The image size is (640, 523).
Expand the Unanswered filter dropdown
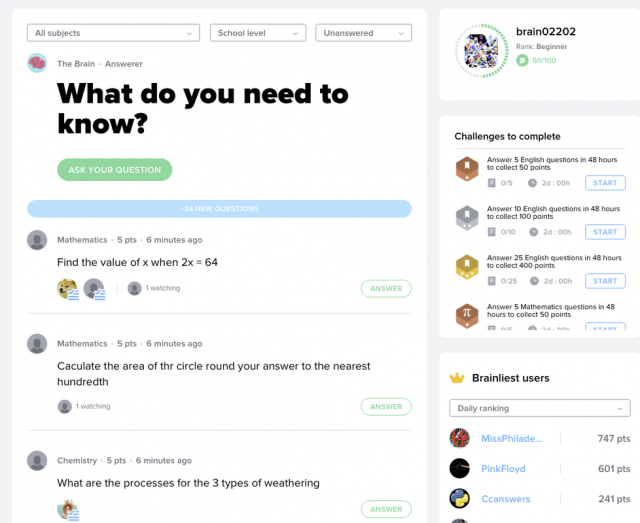pyautogui.click(x=363, y=33)
